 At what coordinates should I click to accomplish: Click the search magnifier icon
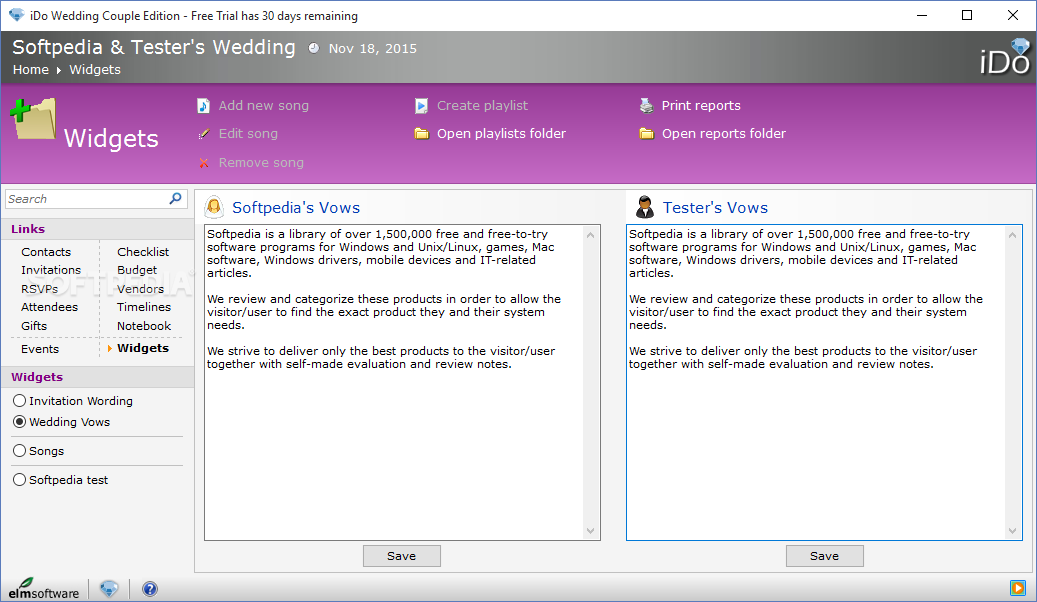pyautogui.click(x=175, y=198)
